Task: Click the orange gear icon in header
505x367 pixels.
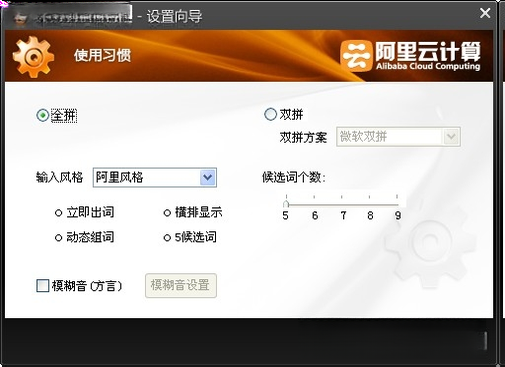Action: point(33,57)
